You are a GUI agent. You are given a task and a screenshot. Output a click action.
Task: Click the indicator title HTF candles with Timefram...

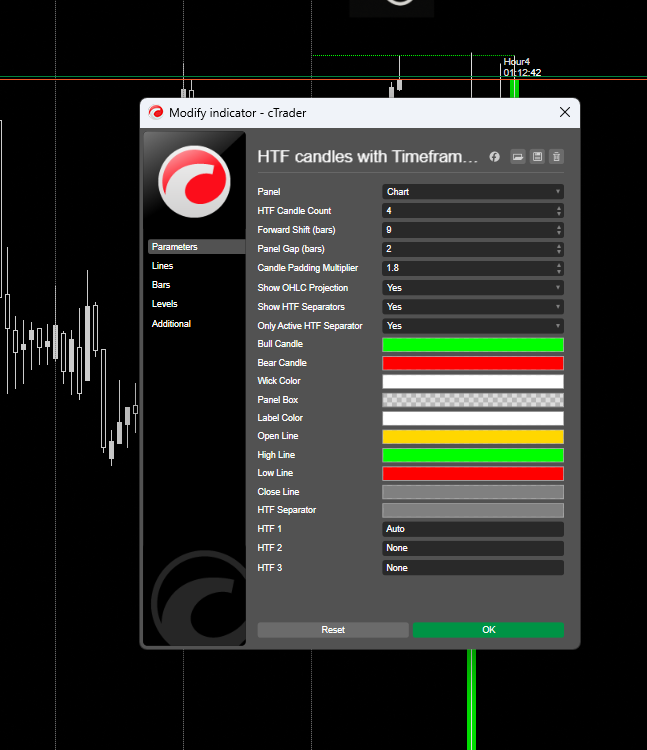pyautogui.click(x=367, y=156)
